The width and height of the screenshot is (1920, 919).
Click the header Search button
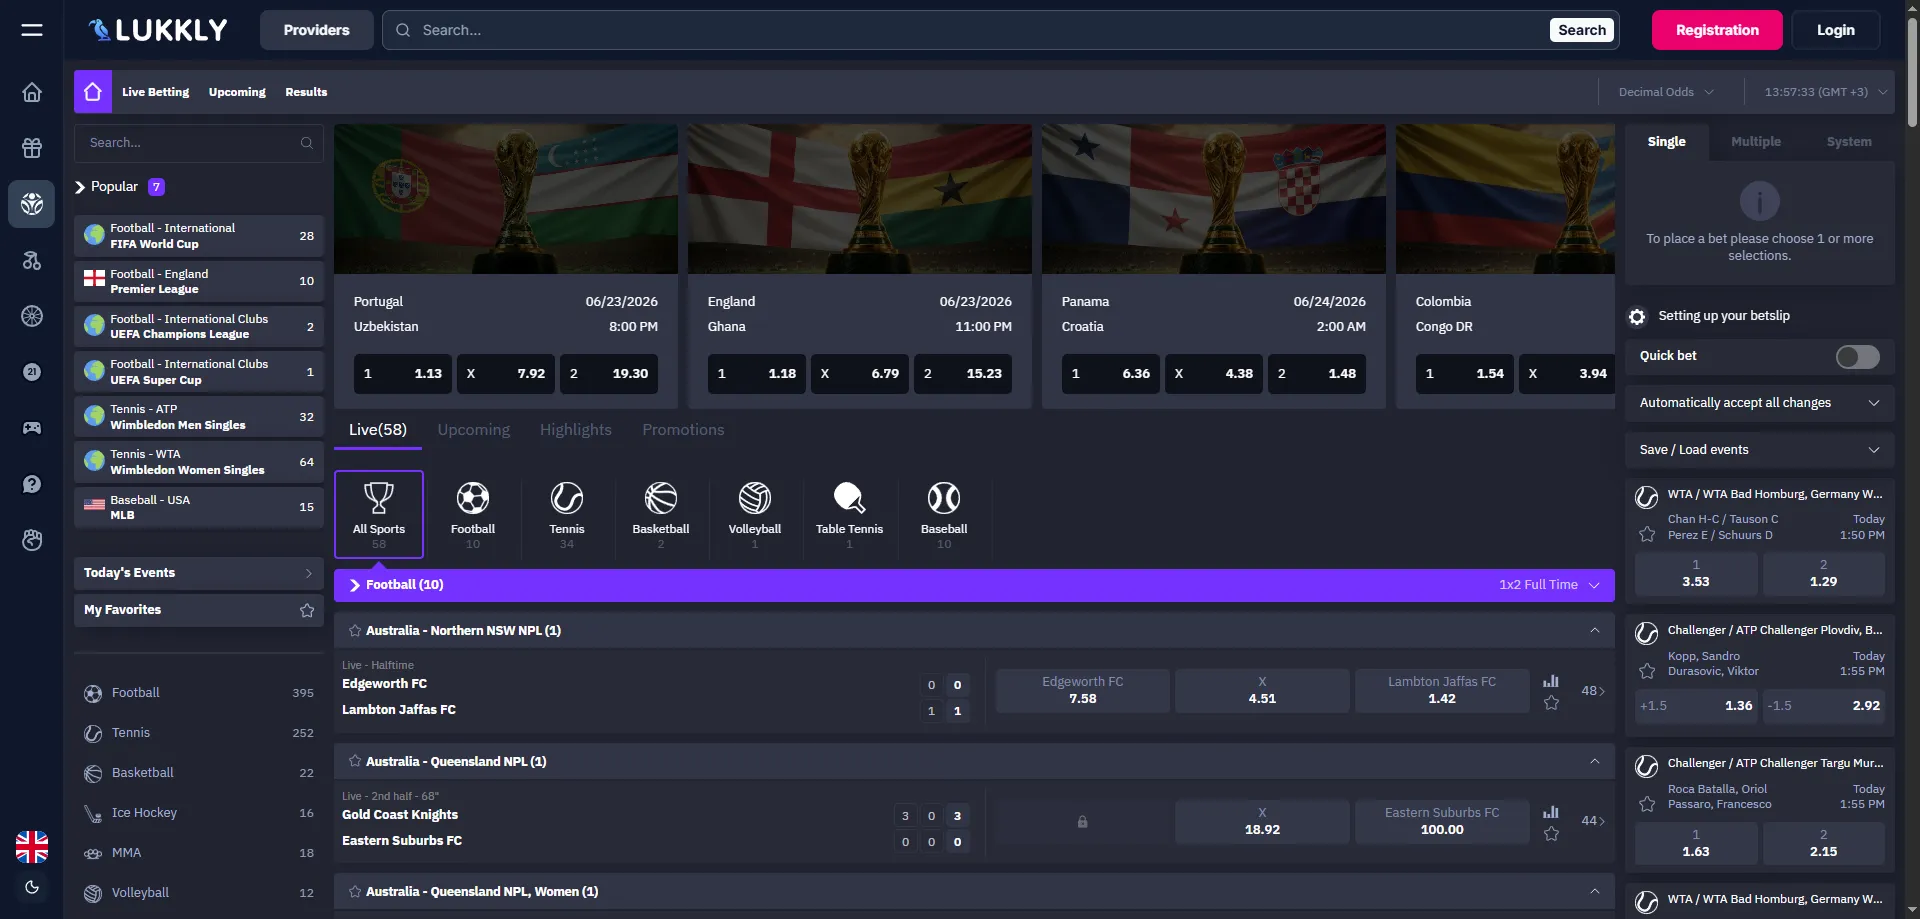click(1582, 30)
